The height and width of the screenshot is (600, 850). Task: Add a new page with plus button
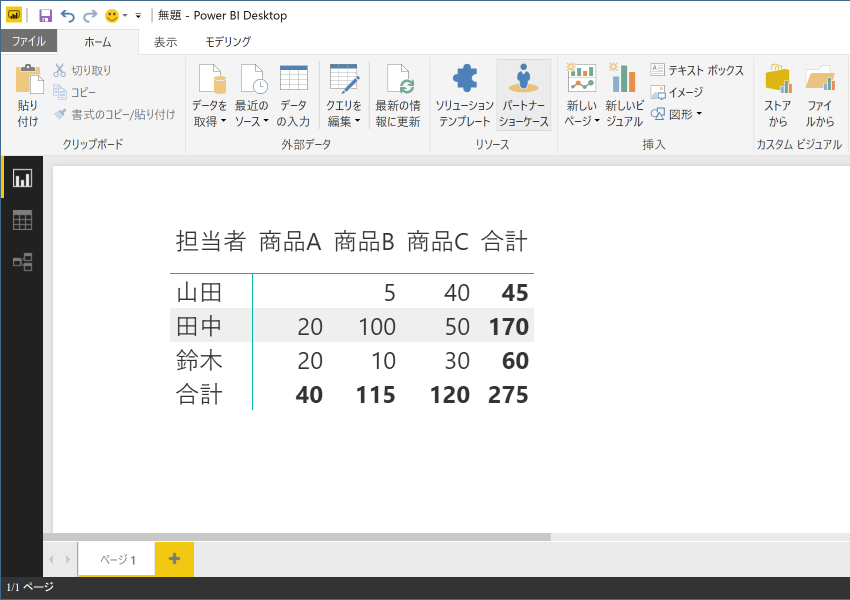tap(174, 559)
